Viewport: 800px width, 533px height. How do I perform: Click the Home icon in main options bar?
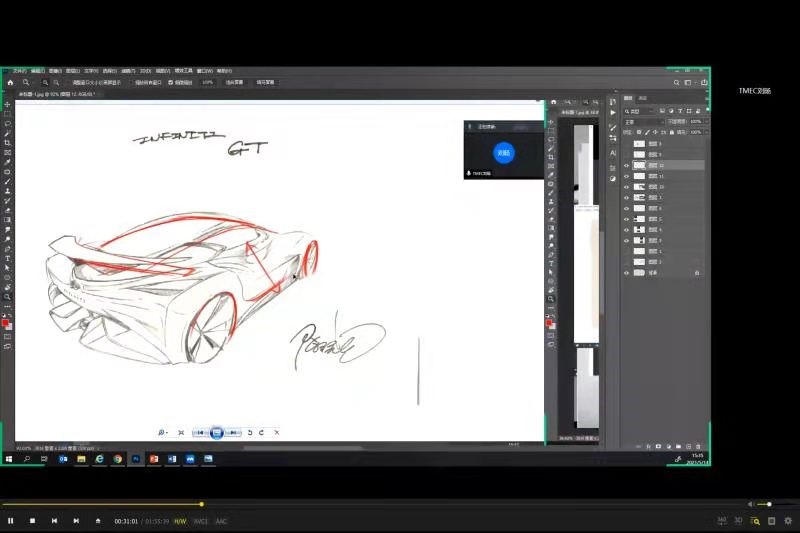point(10,82)
